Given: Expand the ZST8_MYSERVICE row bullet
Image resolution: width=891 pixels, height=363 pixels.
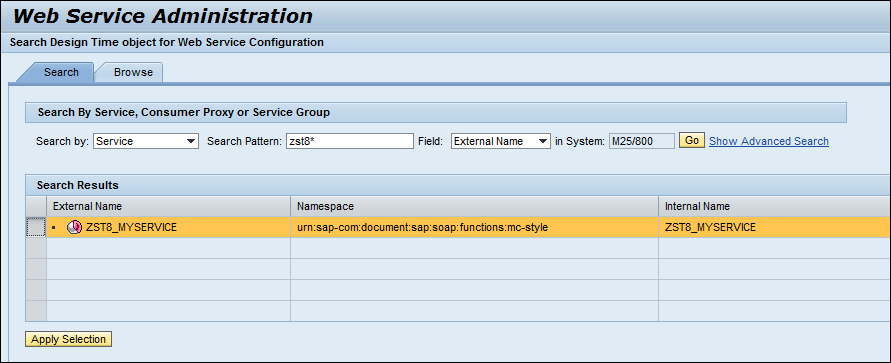Looking at the screenshot, I should [x=54, y=228].
